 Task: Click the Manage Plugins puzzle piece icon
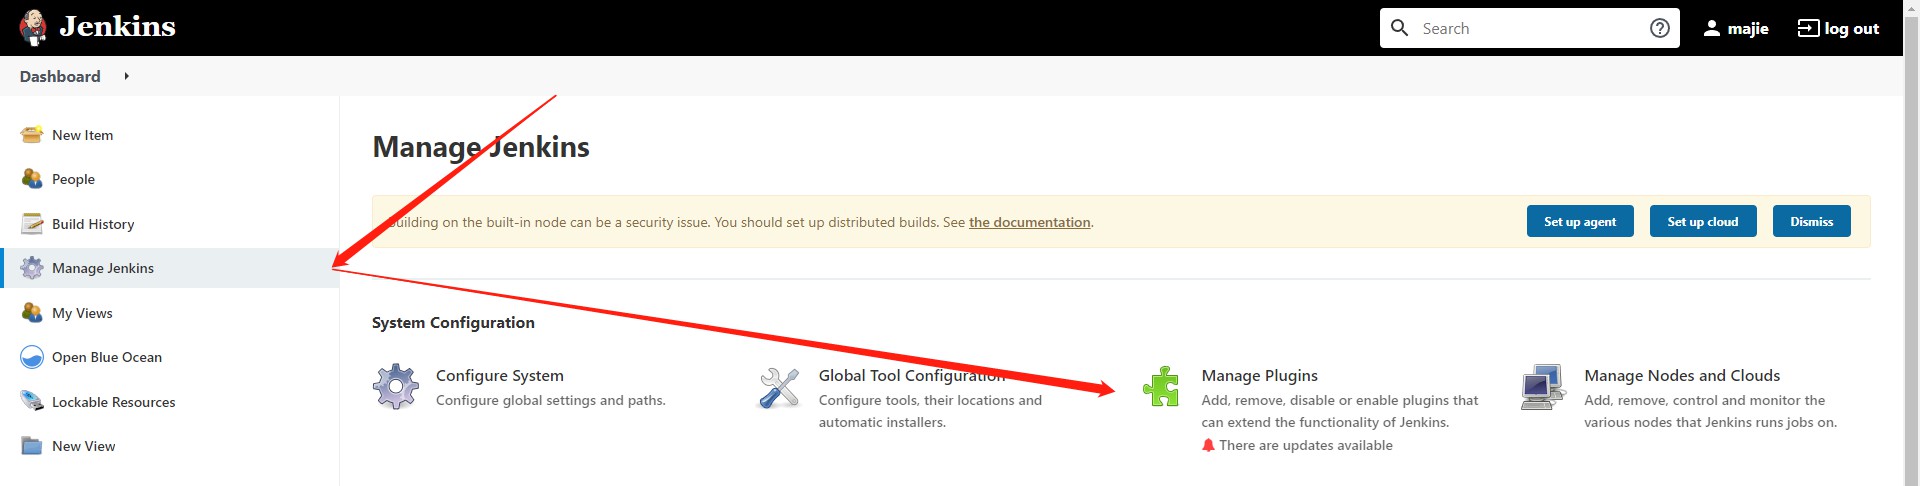click(x=1161, y=386)
